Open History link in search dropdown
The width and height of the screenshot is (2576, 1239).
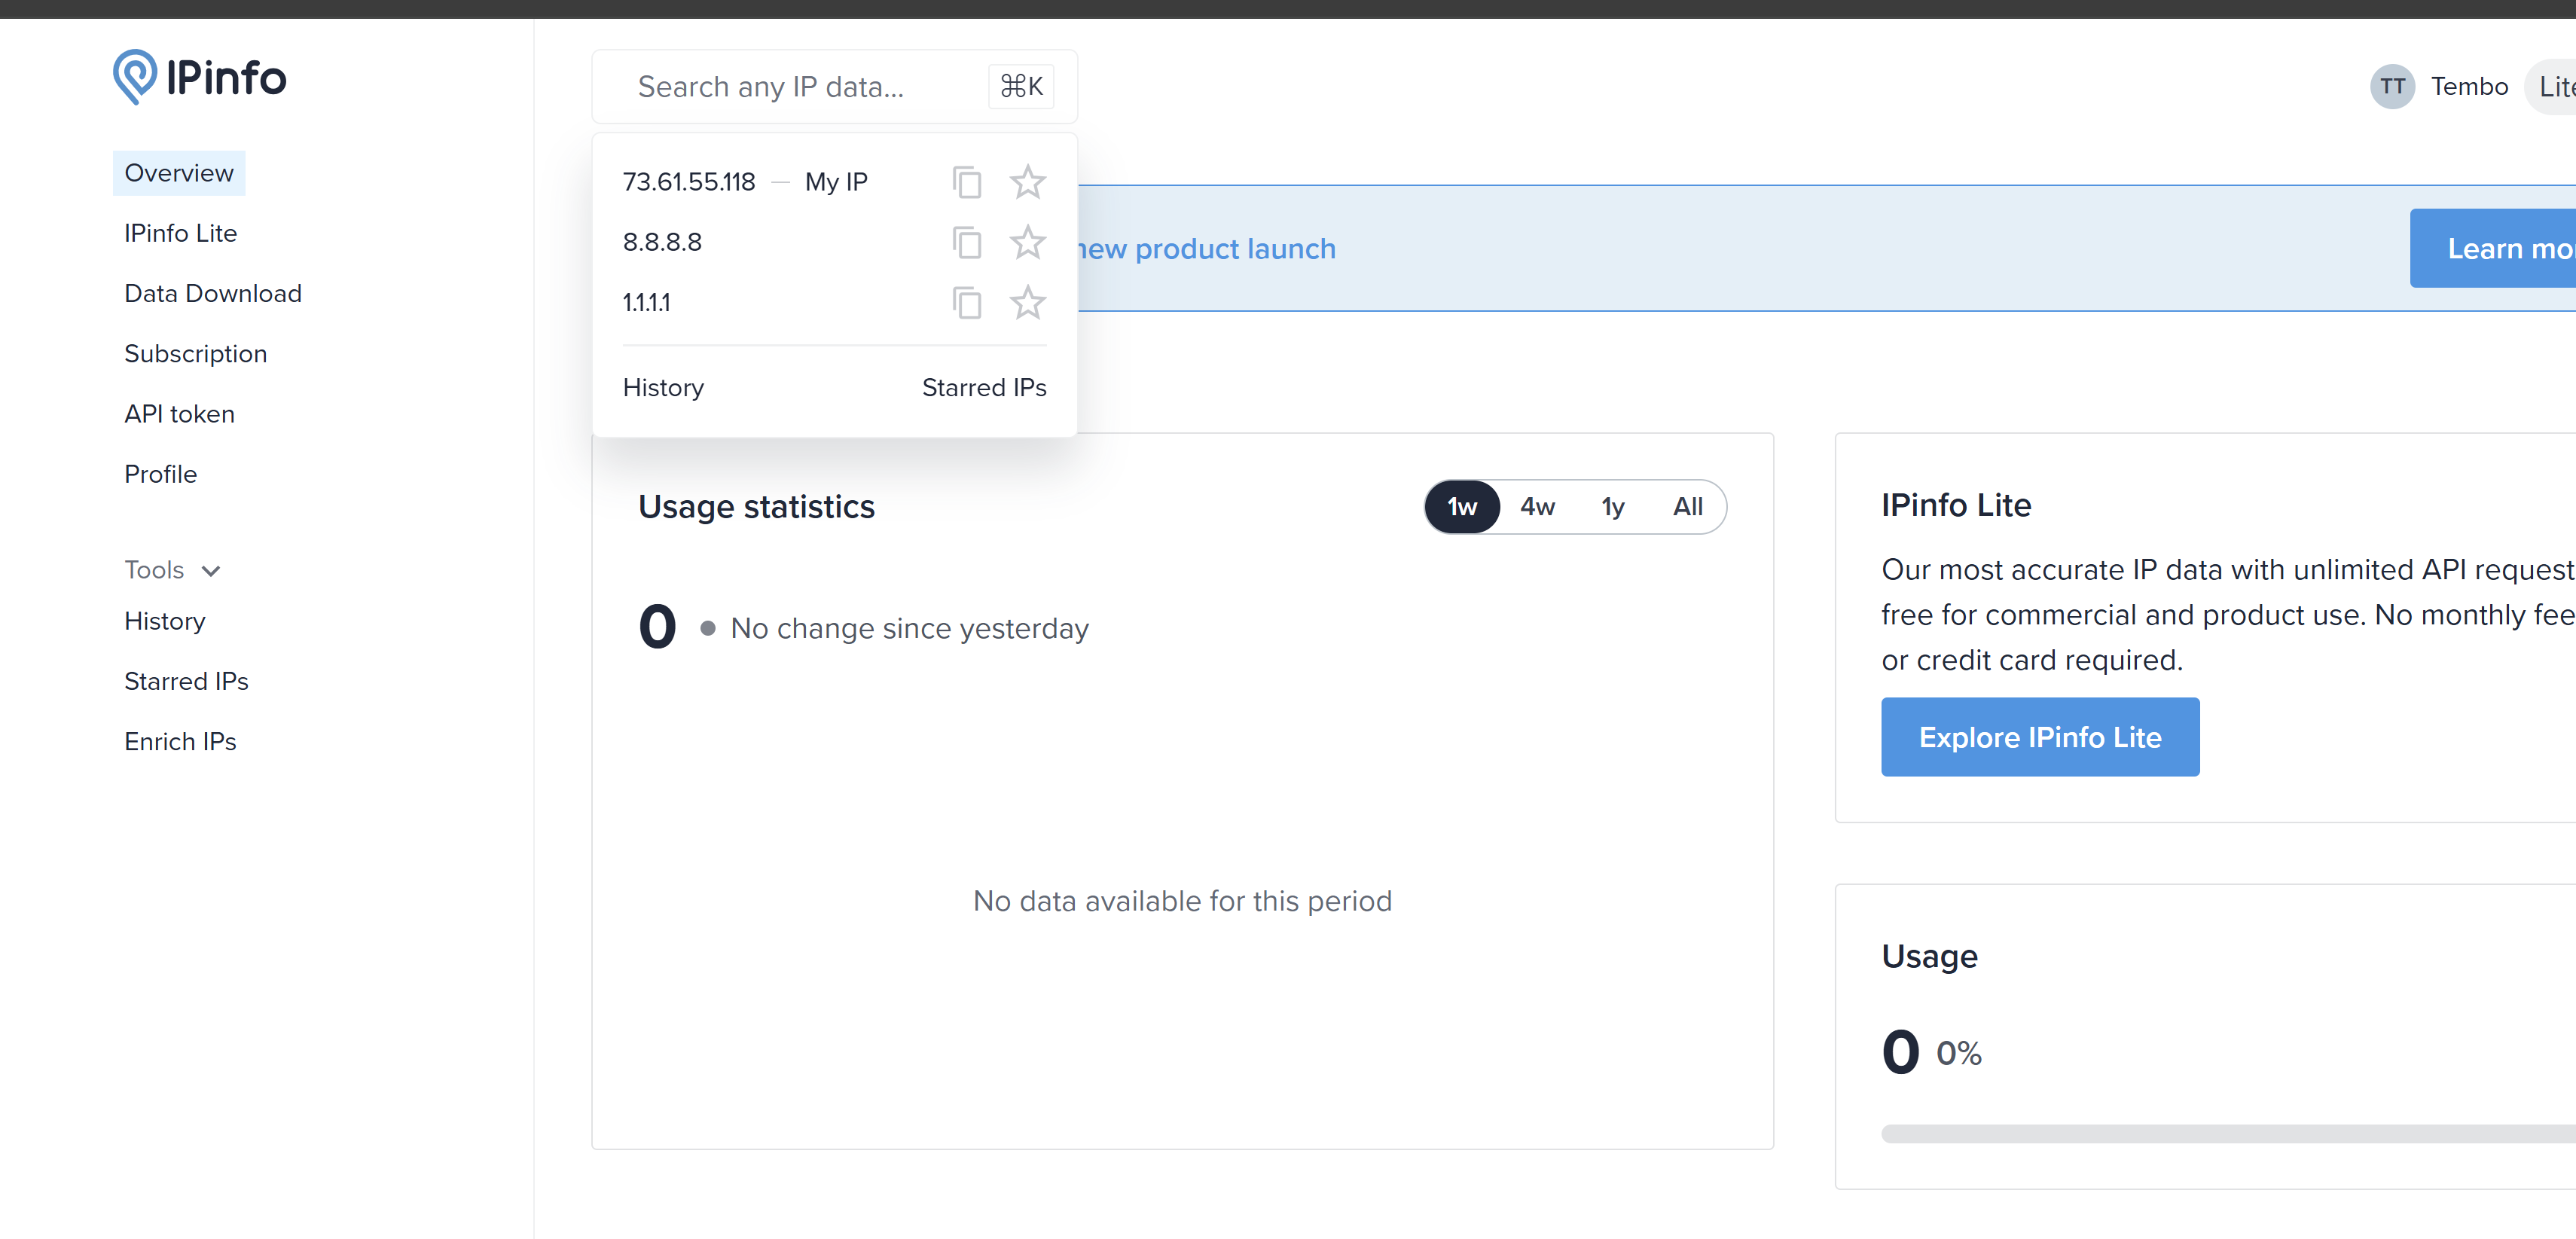[663, 388]
